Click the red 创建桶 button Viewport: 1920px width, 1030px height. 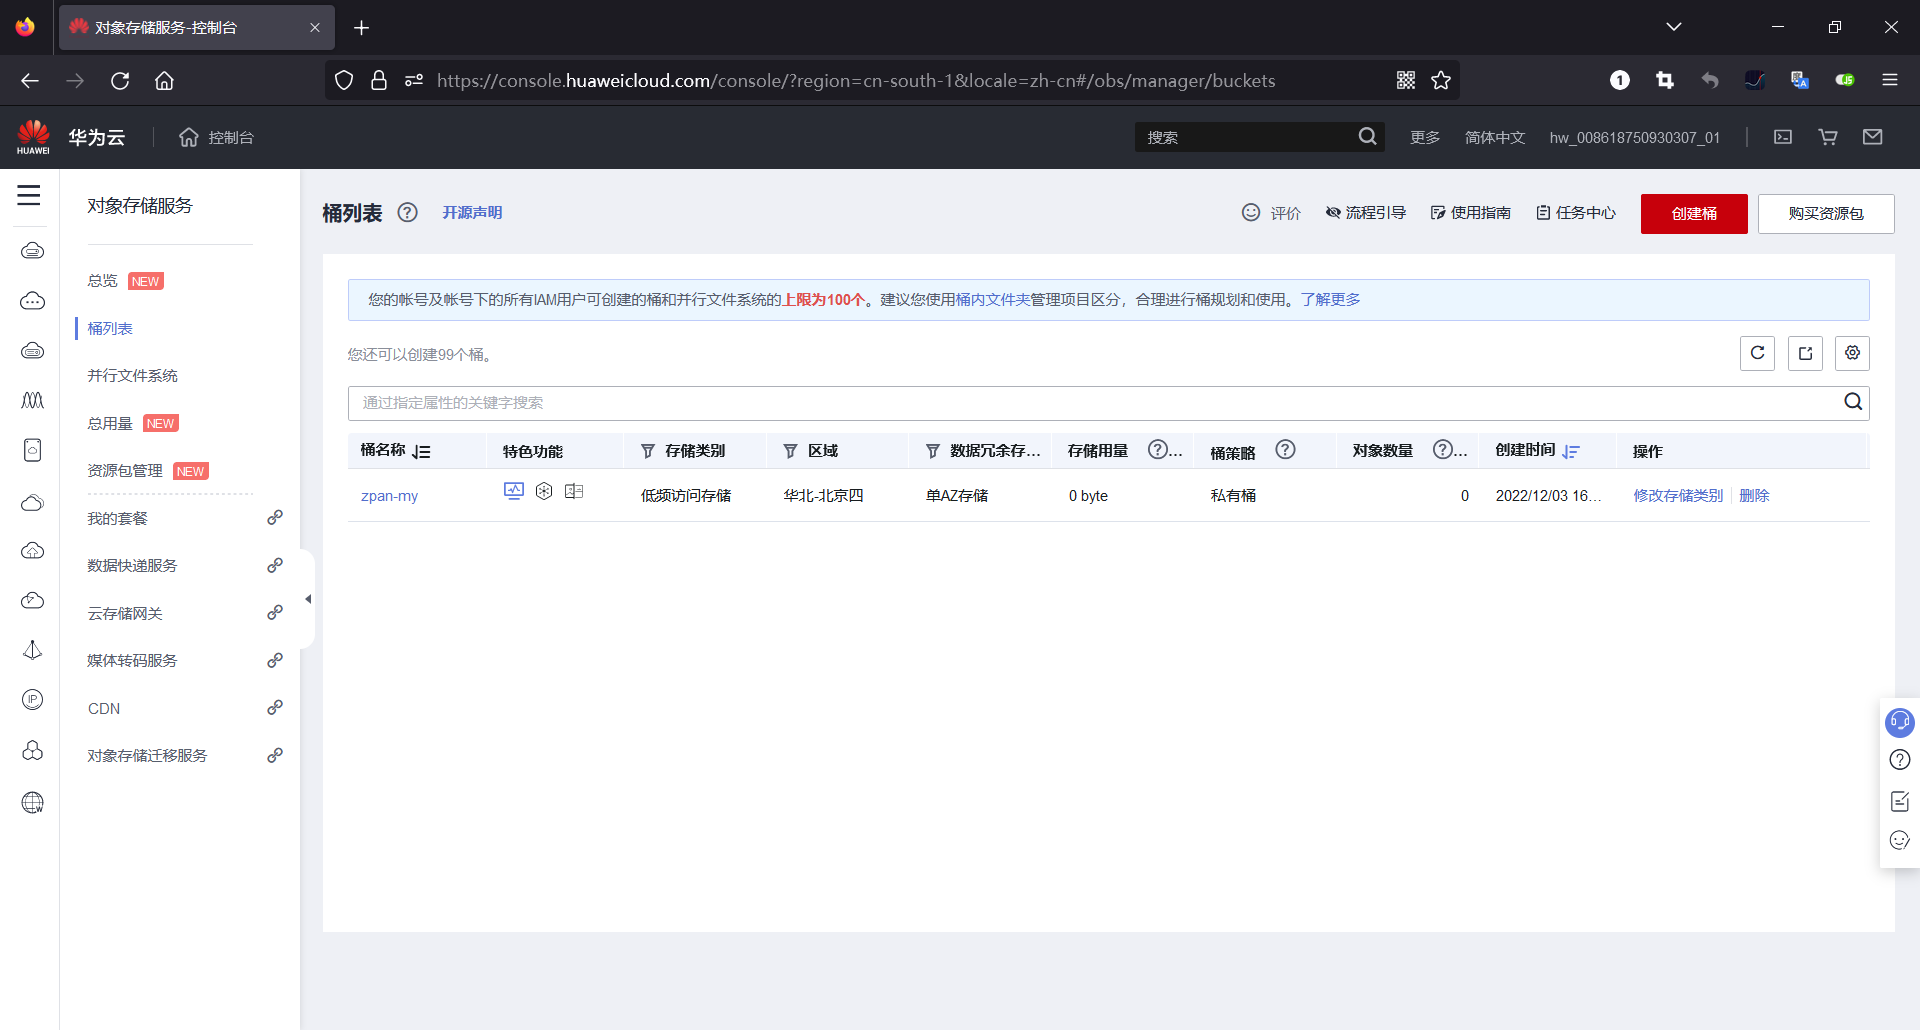(x=1694, y=213)
